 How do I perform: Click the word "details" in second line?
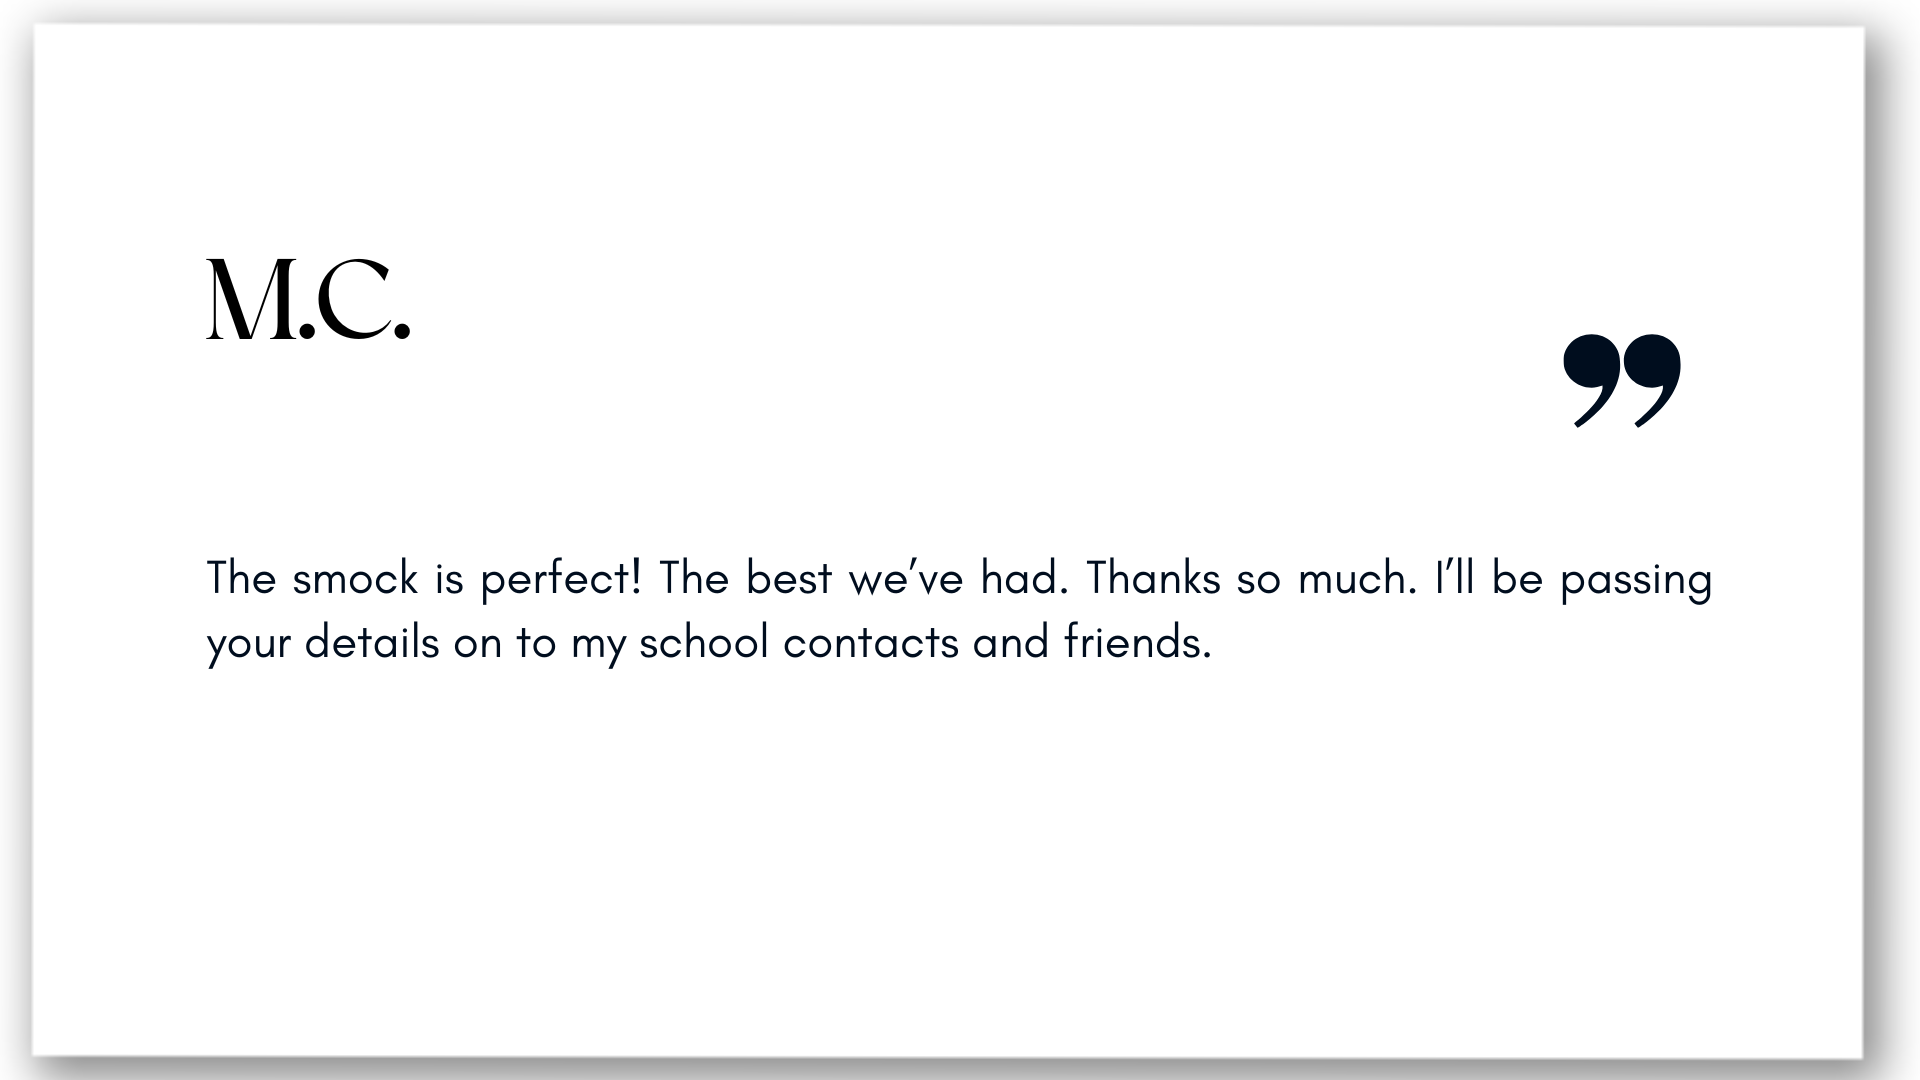372,642
